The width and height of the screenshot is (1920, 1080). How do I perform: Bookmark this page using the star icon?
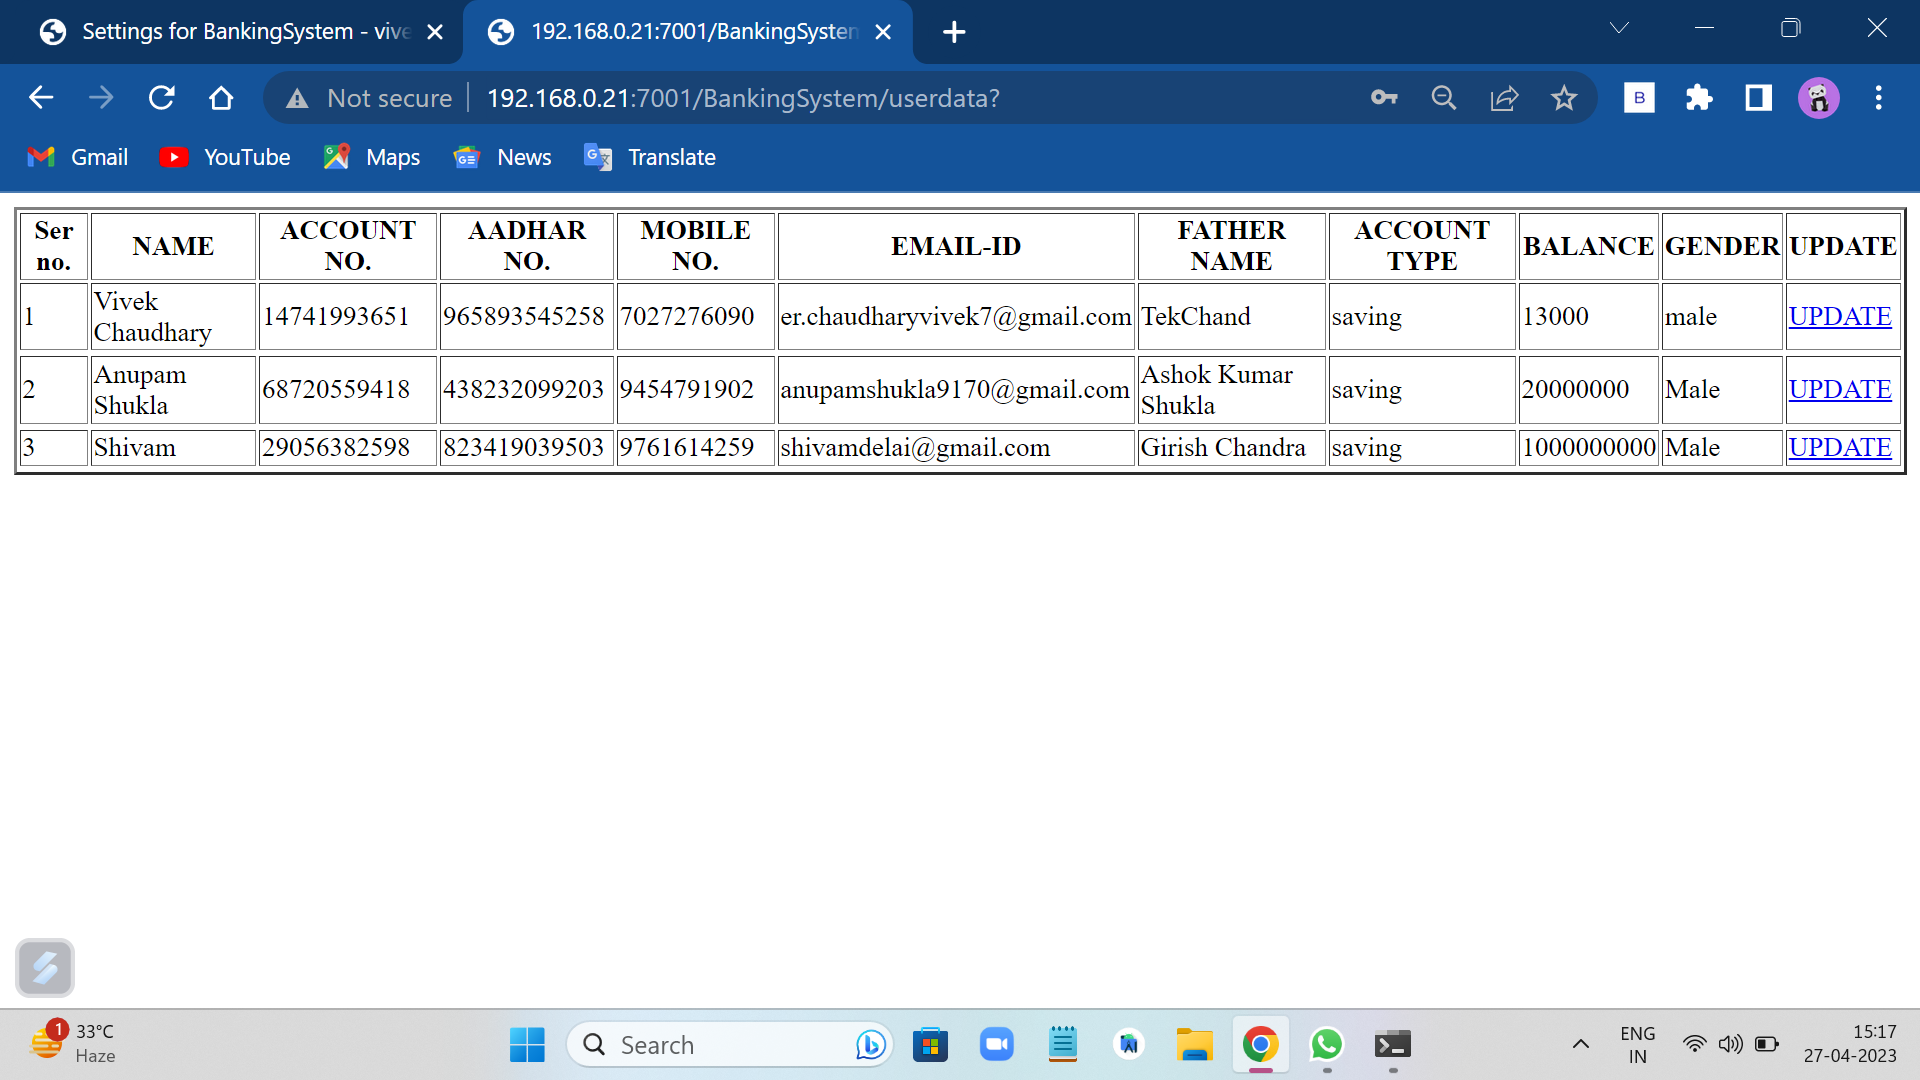coord(1563,97)
